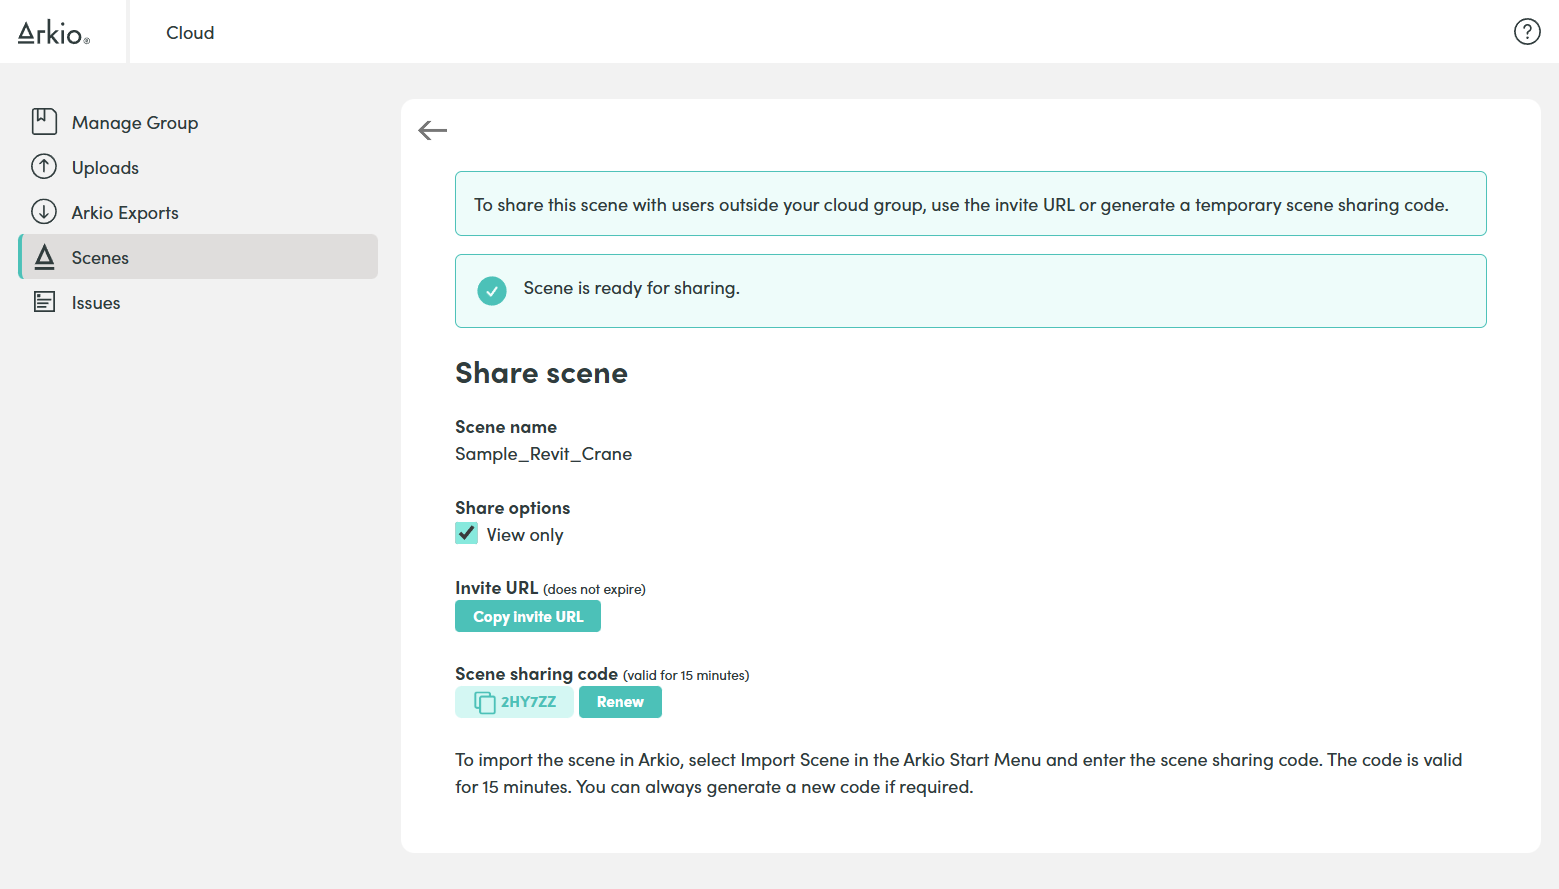Click Copy invite URL button
Image resolution: width=1559 pixels, height=889 pixels.
[528, 616]
